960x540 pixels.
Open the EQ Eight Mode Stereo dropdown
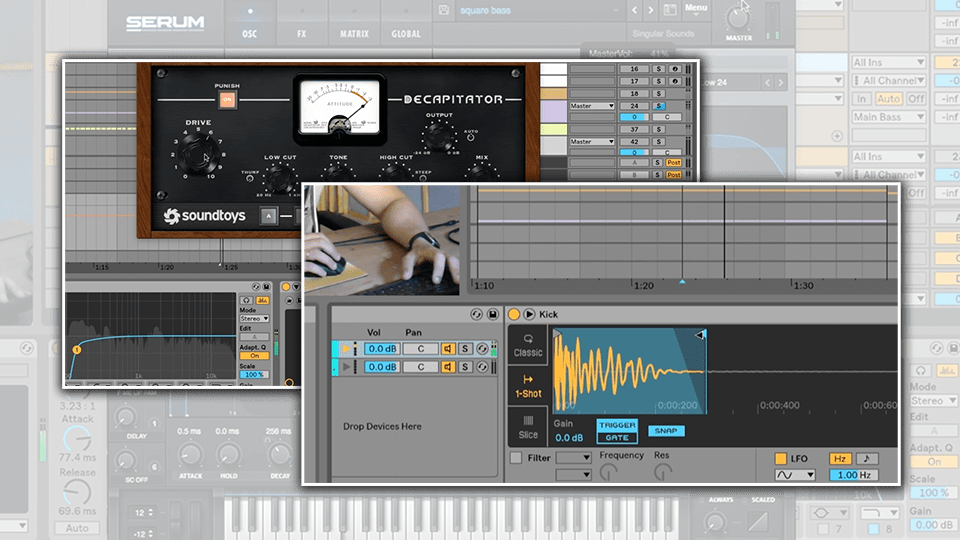tap(254, 318)
